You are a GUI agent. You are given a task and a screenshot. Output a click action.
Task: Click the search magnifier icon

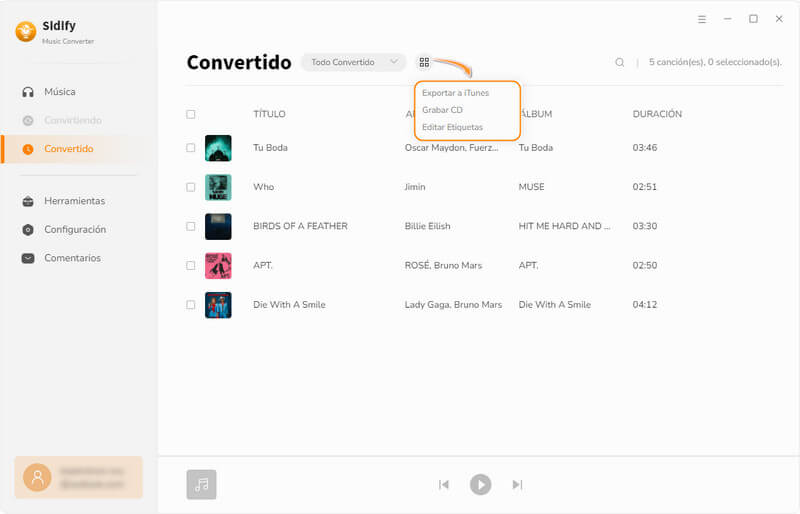(x=619, y=62)
